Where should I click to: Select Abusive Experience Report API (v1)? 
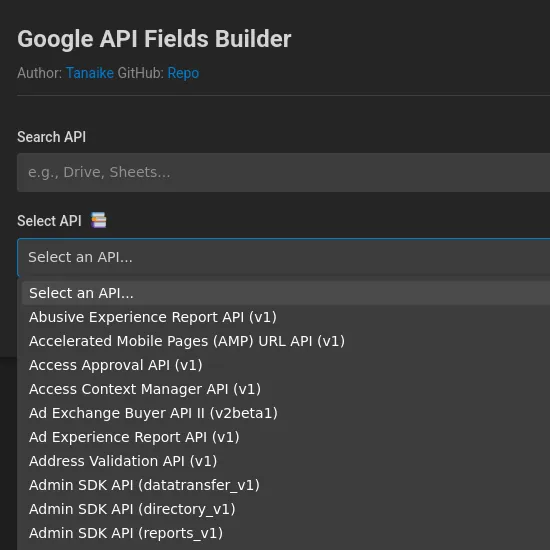coord(286,317)
